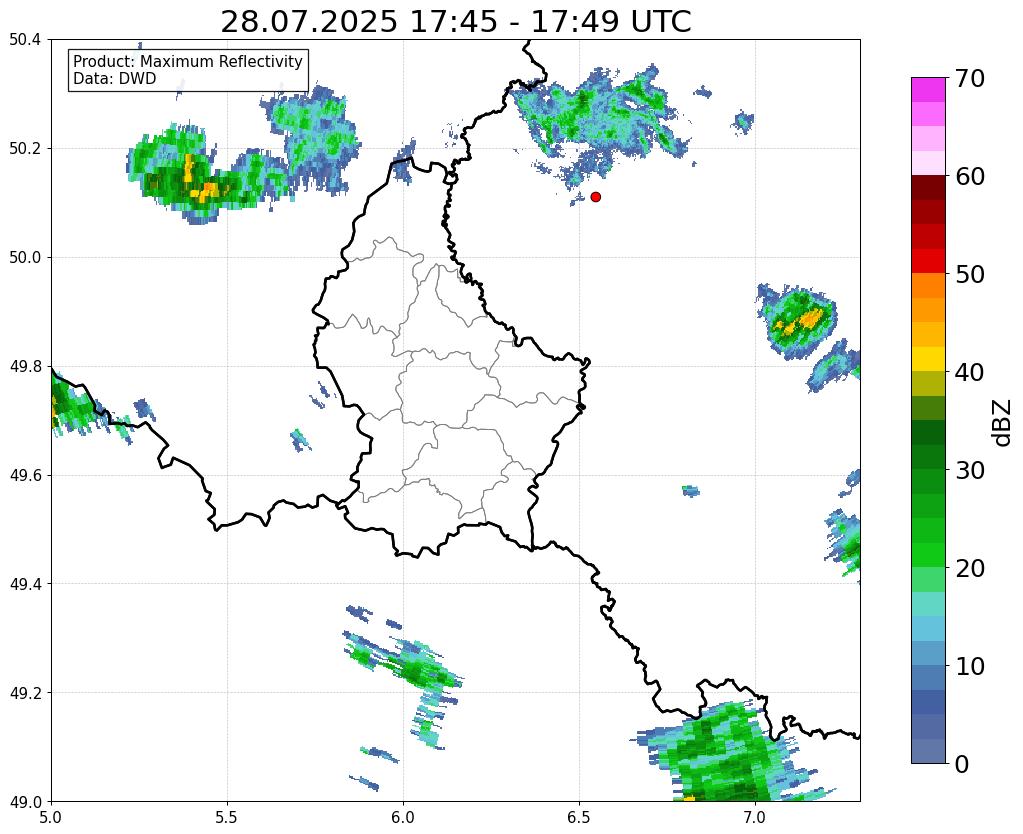Image resolution: width=1023 pixels, height=834 pixels.
Task: Click the latitude label 50.0
Action: tap(25, 258)
